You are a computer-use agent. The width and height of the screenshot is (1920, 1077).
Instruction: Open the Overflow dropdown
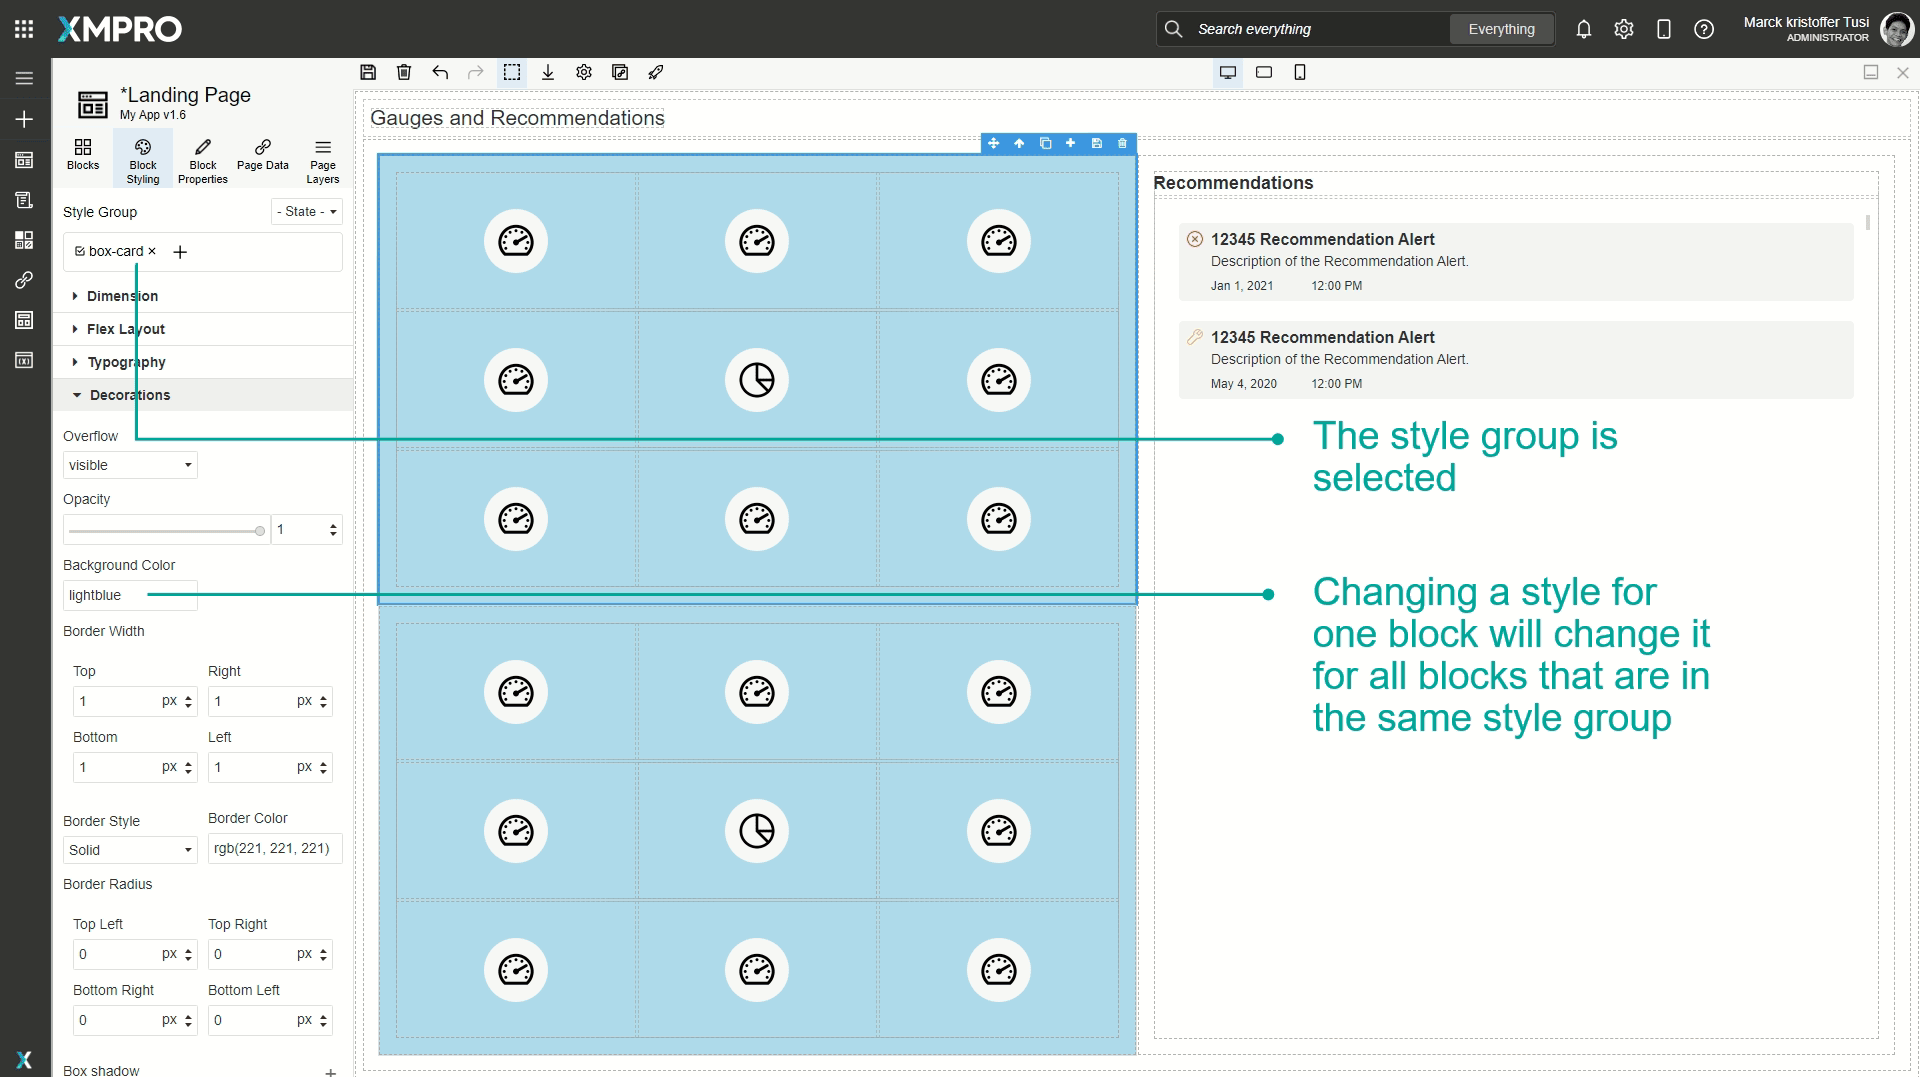click(x=129, y=465)
